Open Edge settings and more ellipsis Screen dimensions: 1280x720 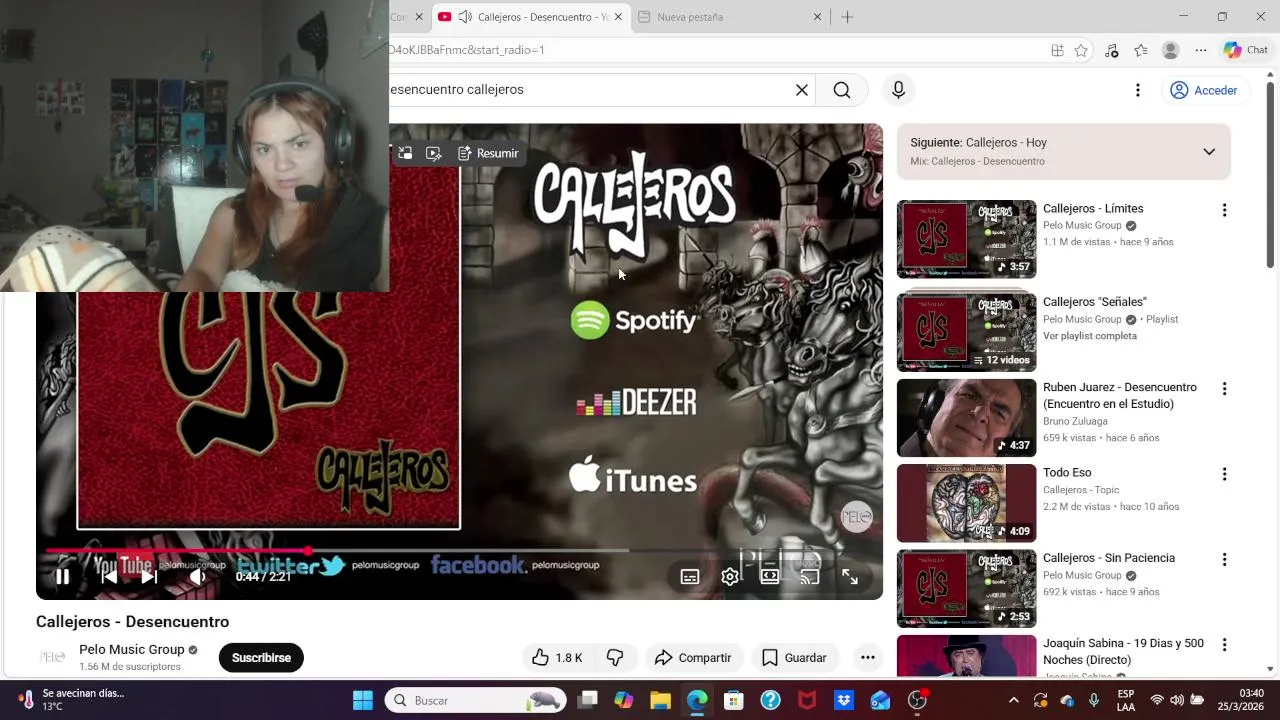coord(1201,50)
